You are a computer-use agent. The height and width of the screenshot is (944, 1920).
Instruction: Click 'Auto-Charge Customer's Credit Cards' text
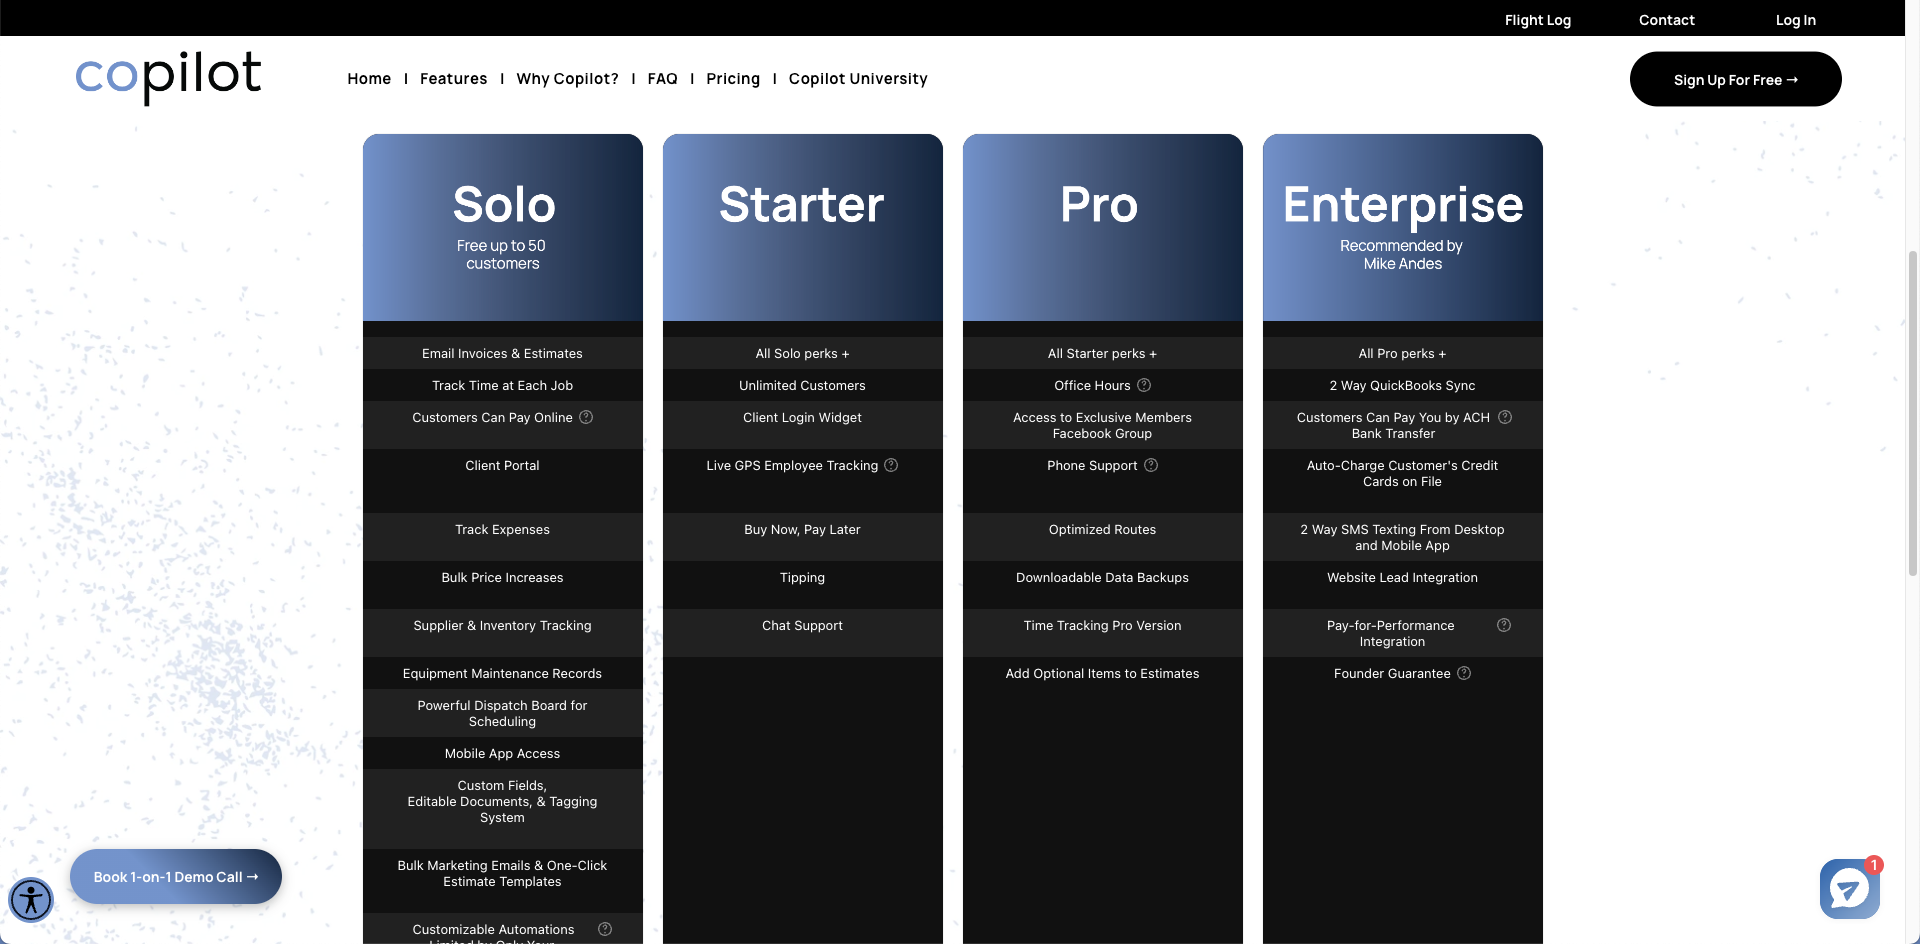tap(1403, 473)
